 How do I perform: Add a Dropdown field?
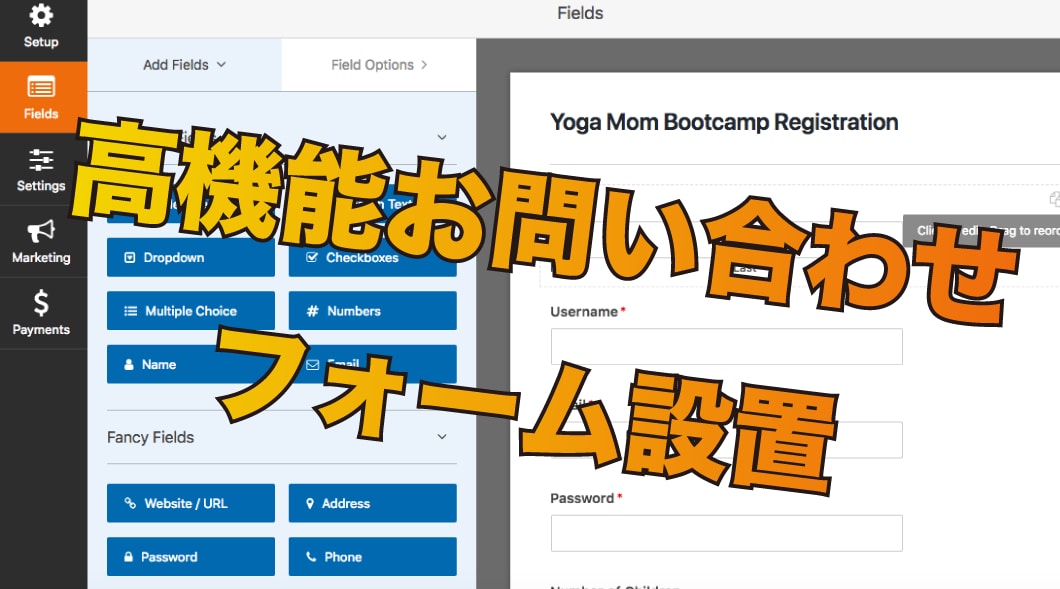pos(191,258)
